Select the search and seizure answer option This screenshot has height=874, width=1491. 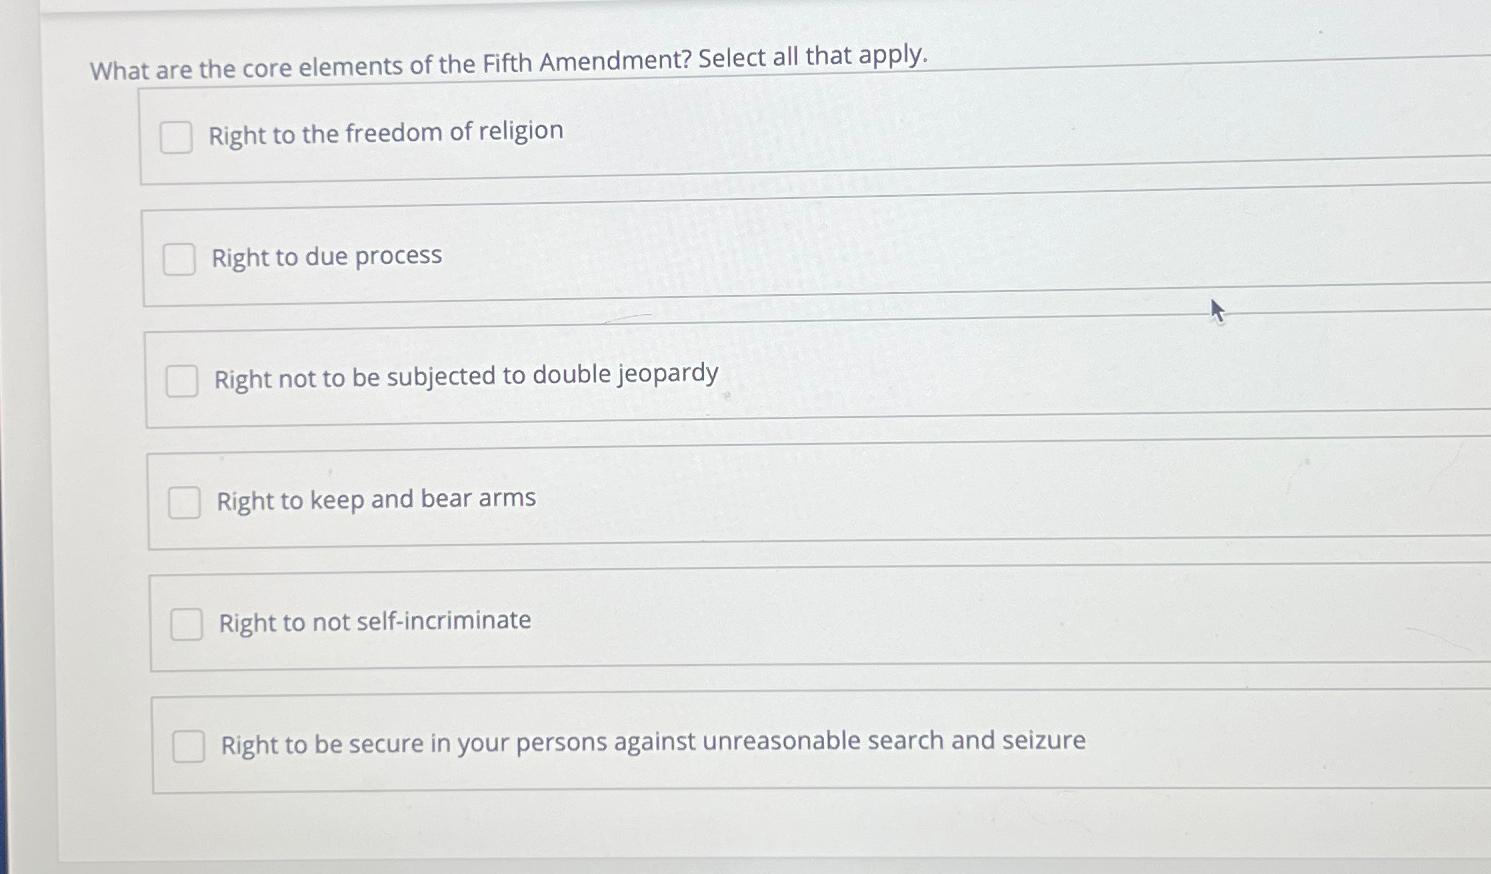[653, 742]
